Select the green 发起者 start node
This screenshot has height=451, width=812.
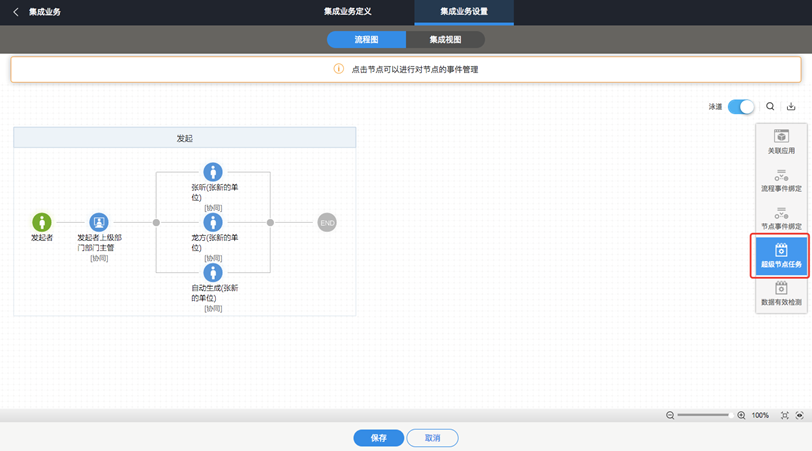pyautogui.click(x=42, y=222)
